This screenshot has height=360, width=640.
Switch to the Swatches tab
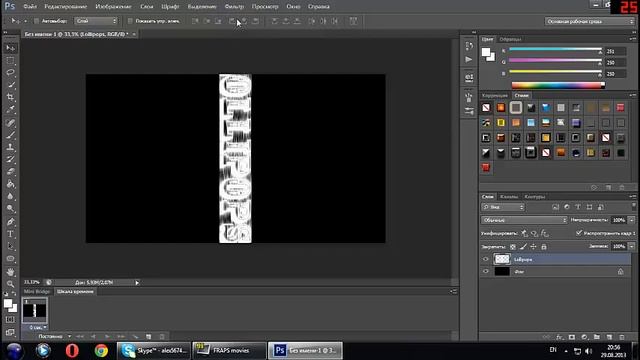coord(510,39)
